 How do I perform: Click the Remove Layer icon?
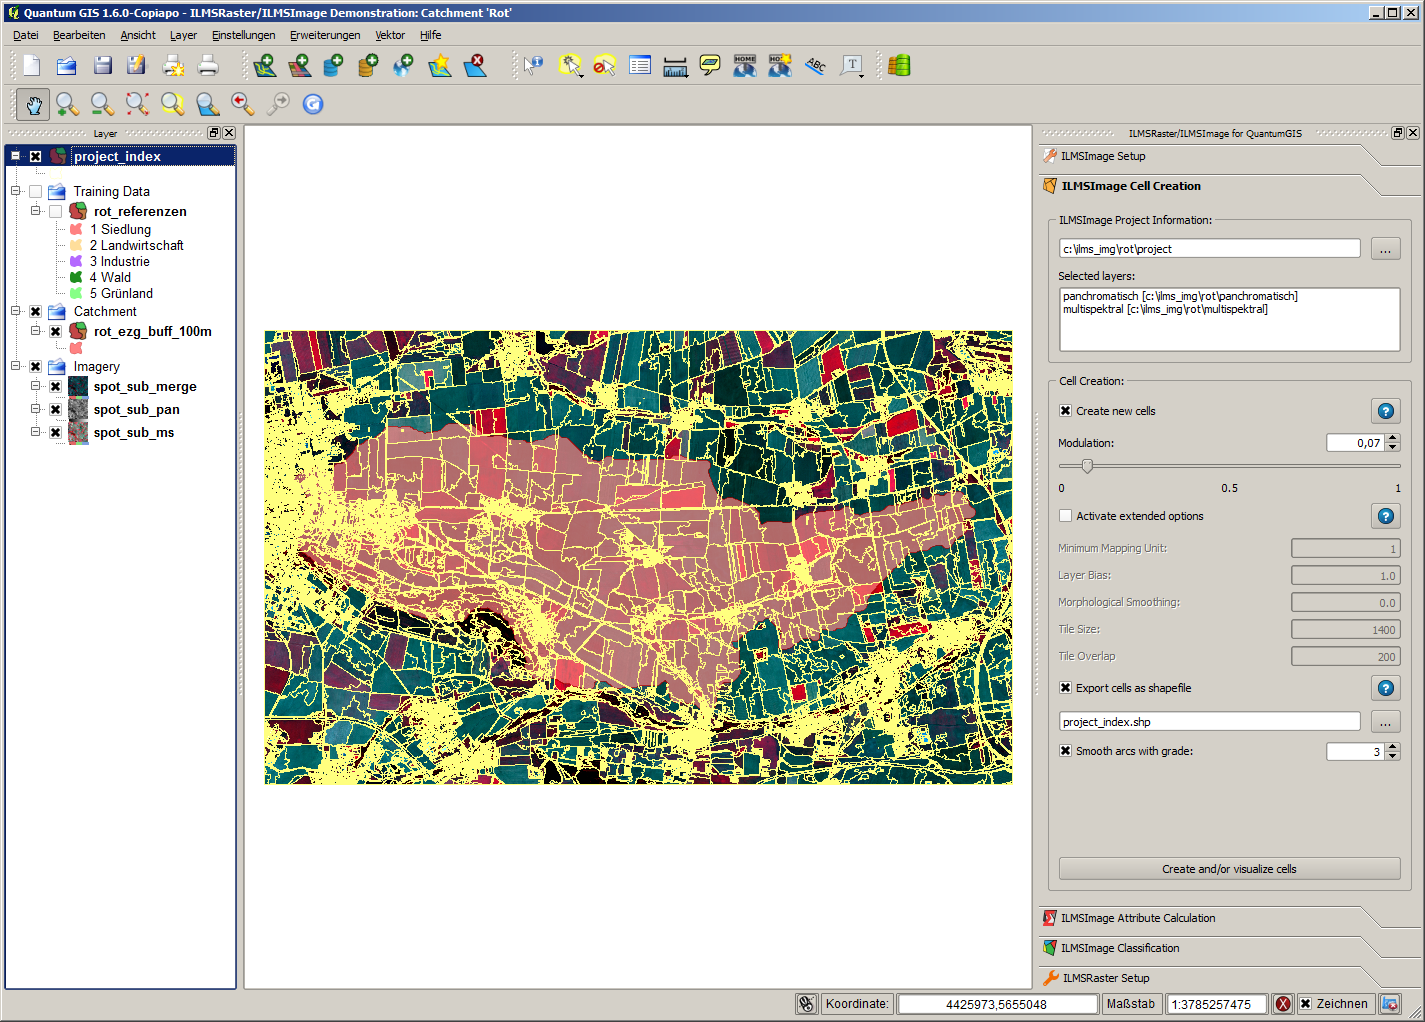click(x=476, y=66)
